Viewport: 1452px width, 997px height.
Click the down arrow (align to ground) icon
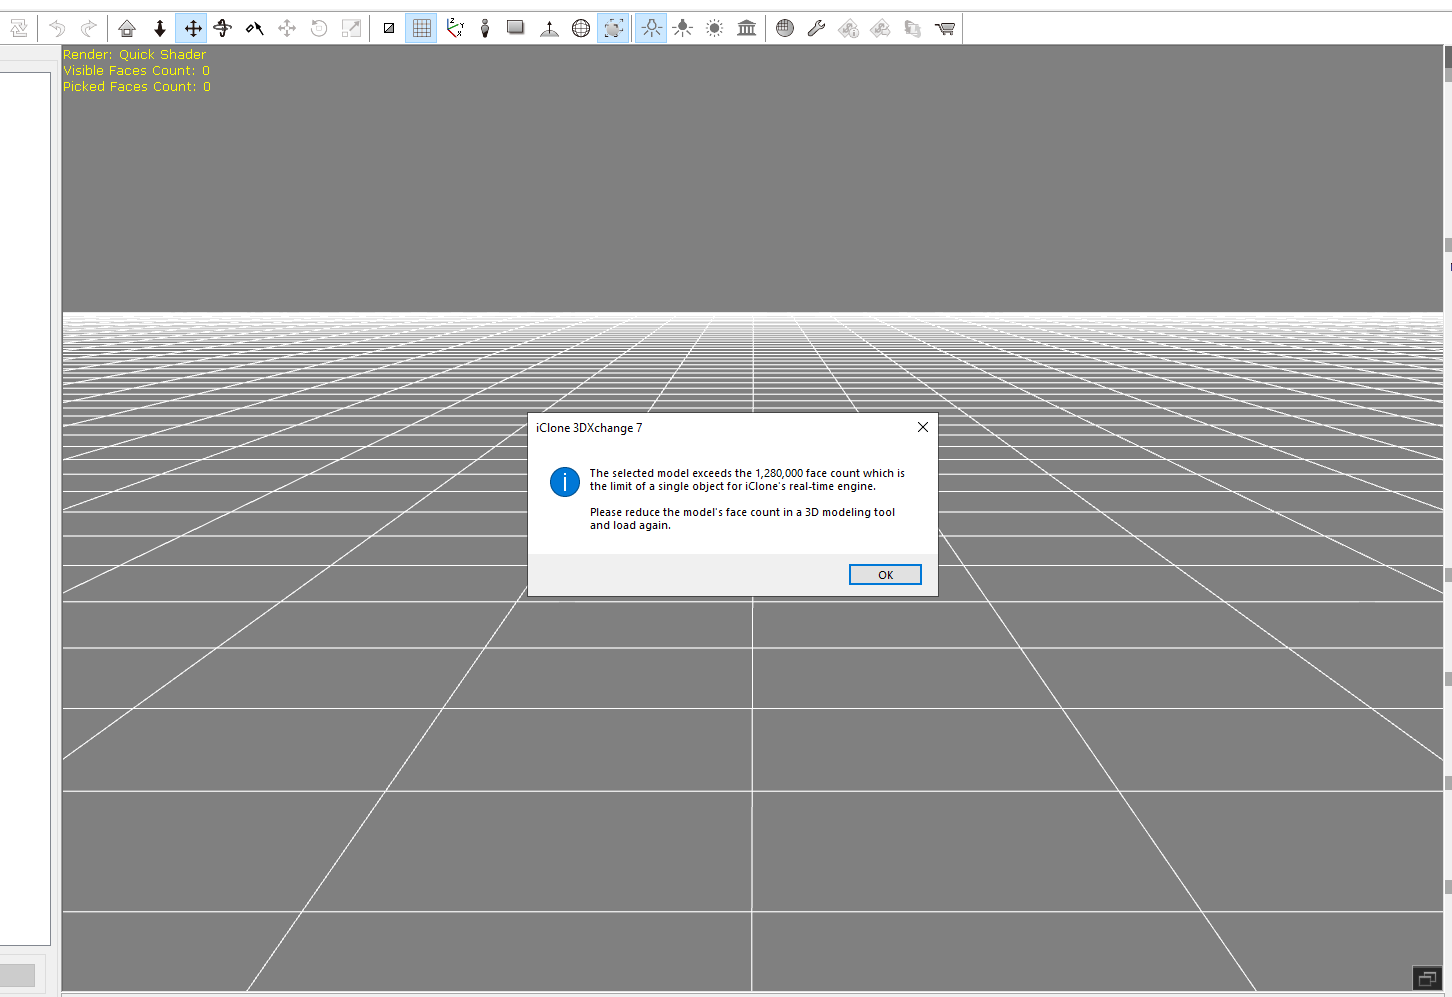click(159, 29)
